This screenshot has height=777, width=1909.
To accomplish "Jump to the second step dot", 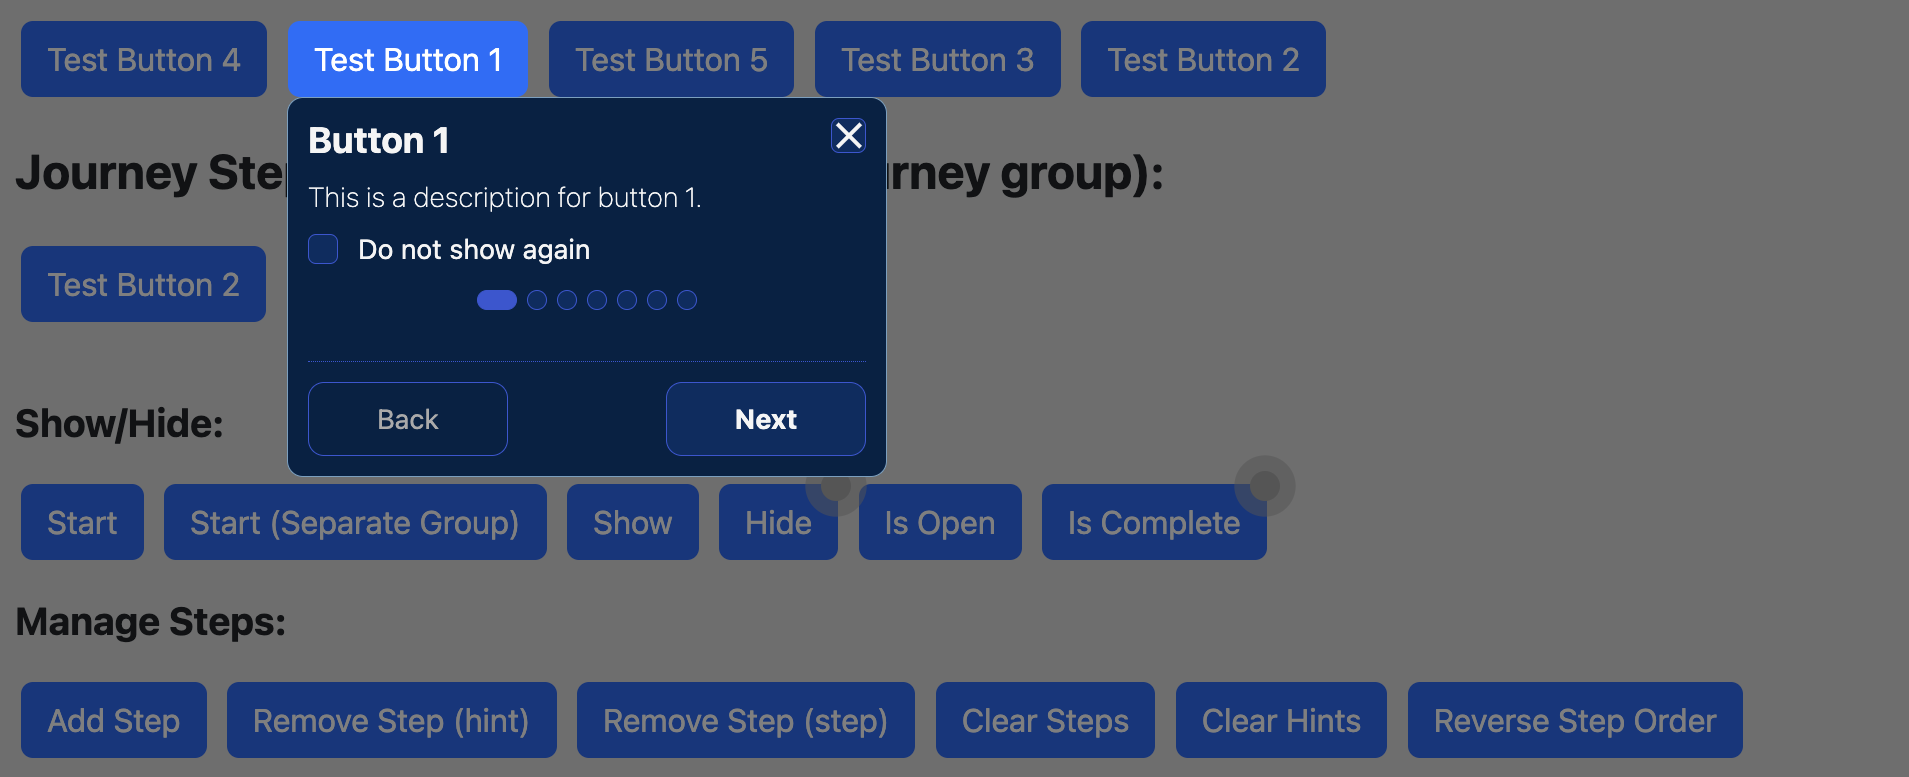I will 537,300.
